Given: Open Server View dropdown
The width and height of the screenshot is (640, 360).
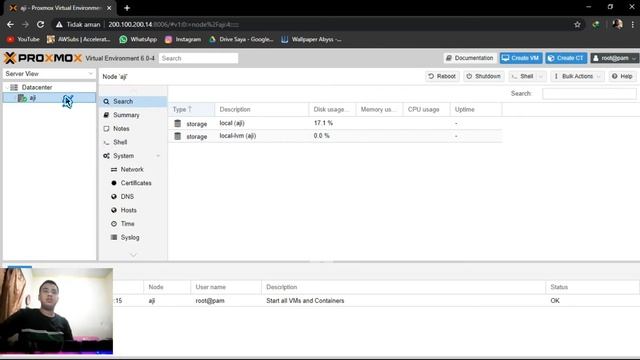Looking at the screenshot, I should pyautogui.click(x=49, y=73).
